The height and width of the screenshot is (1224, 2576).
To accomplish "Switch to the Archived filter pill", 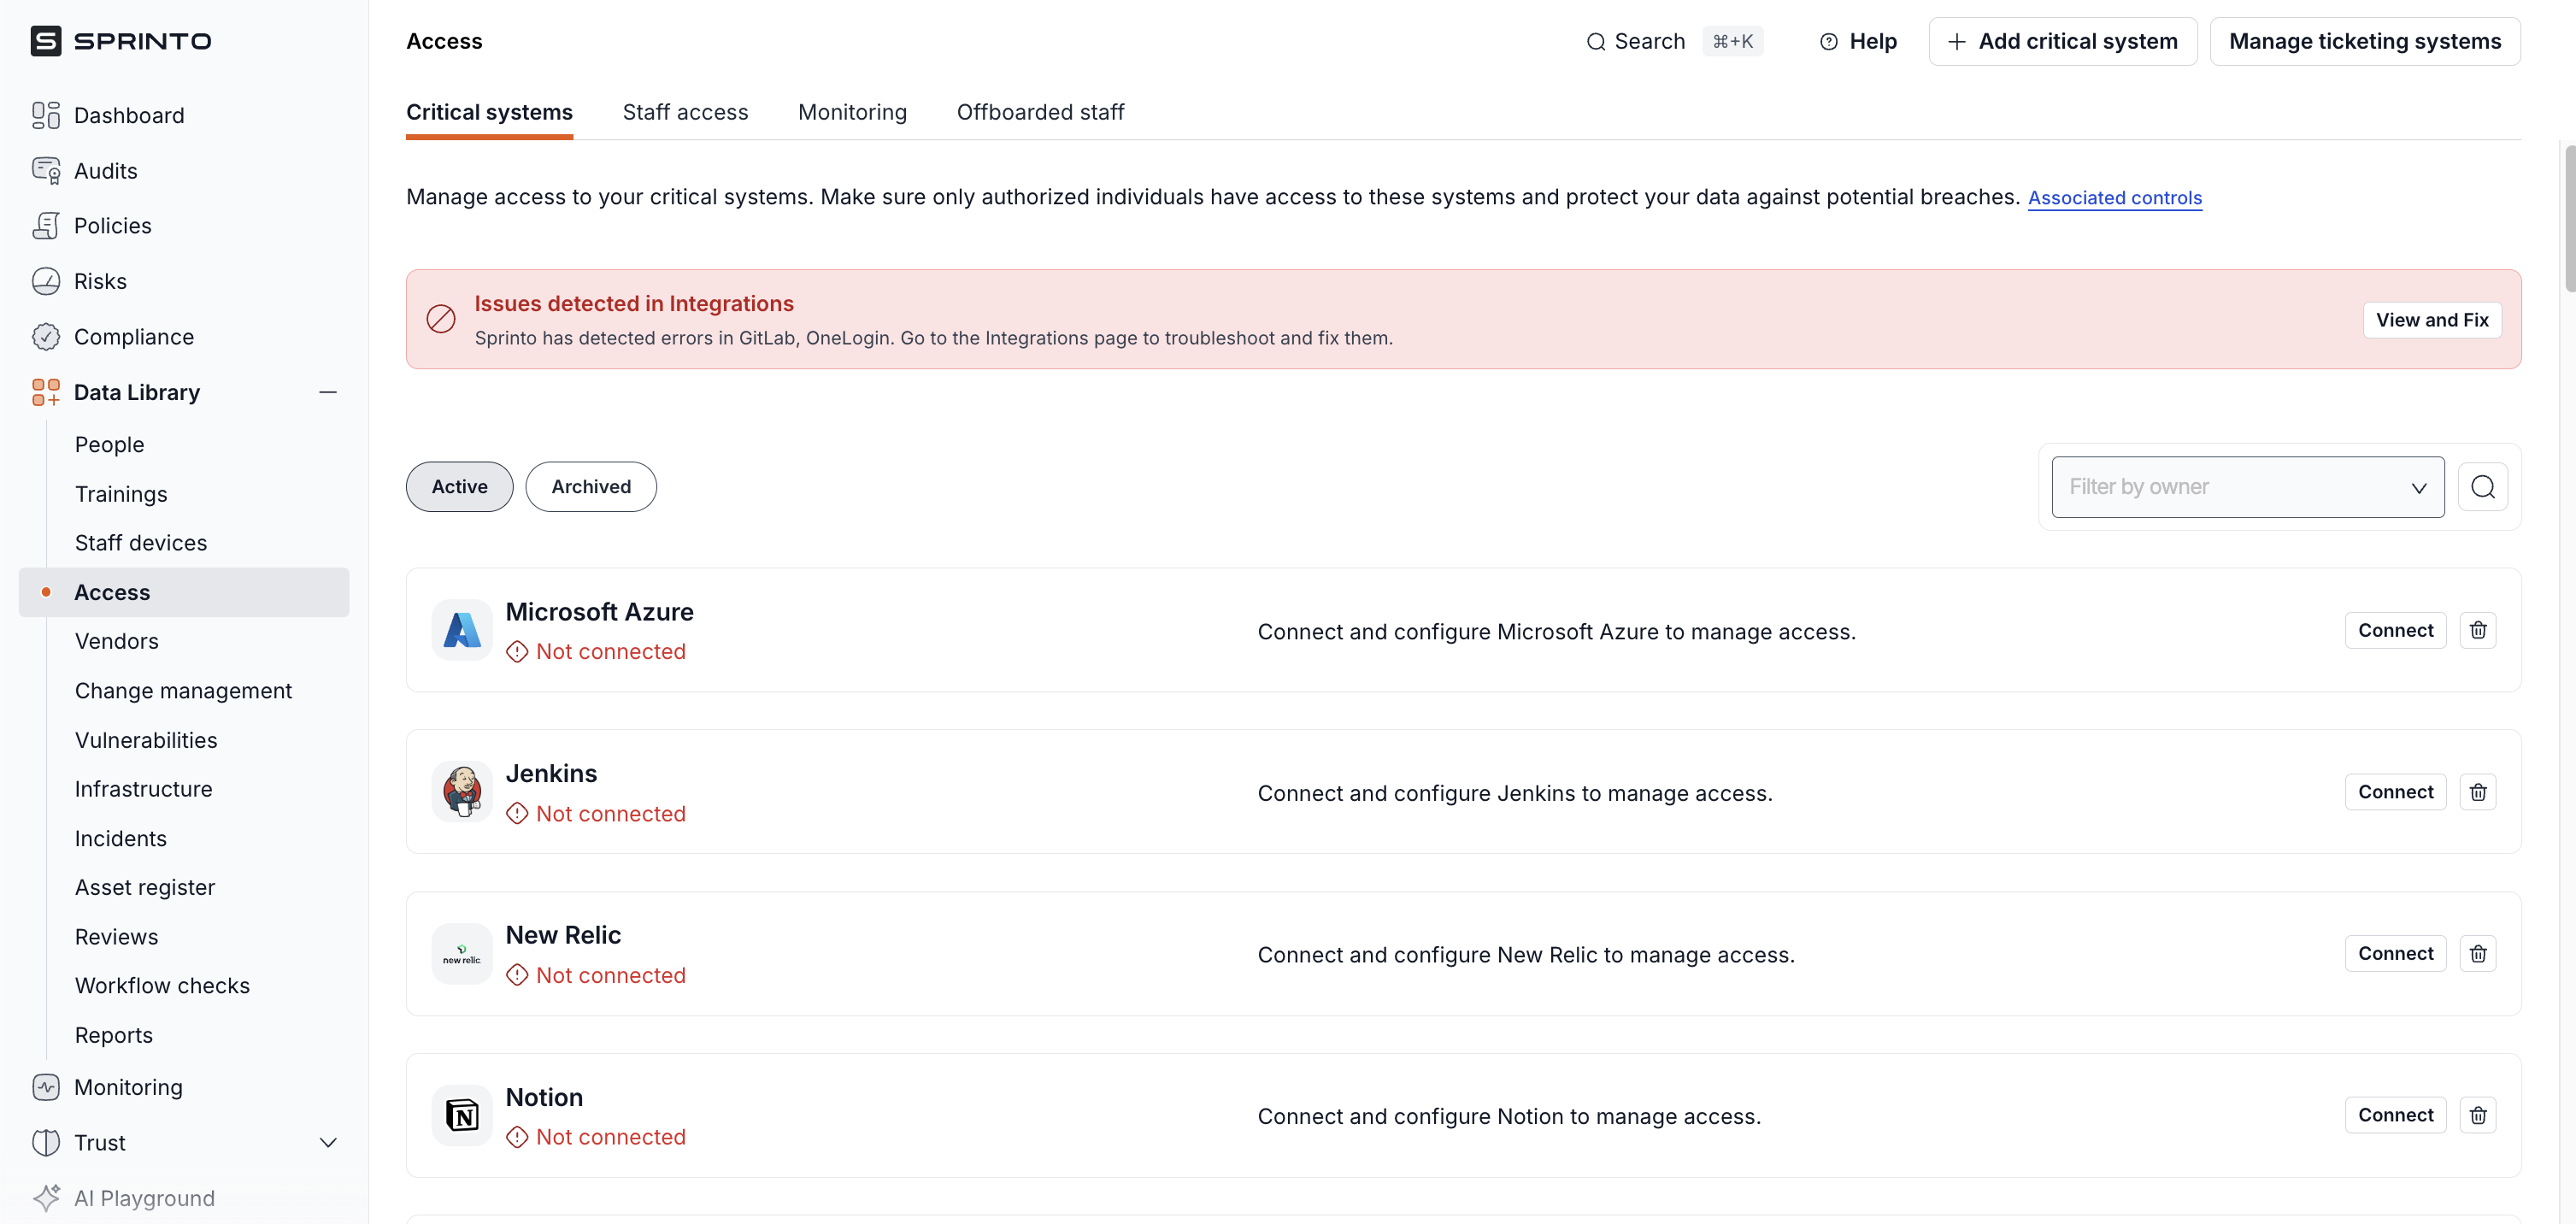I will tap(591, 487).
